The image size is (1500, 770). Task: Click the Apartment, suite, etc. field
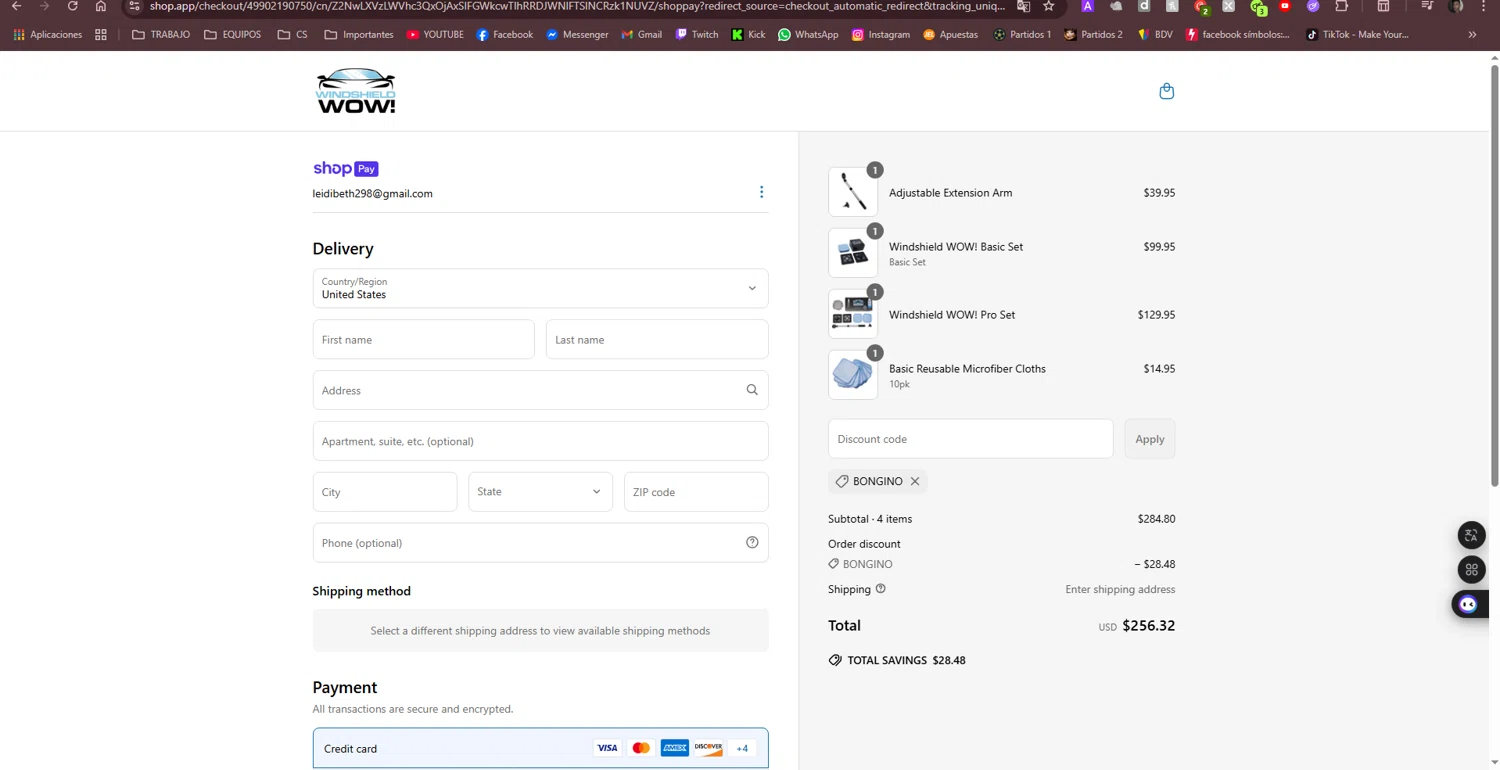[540, 441]
